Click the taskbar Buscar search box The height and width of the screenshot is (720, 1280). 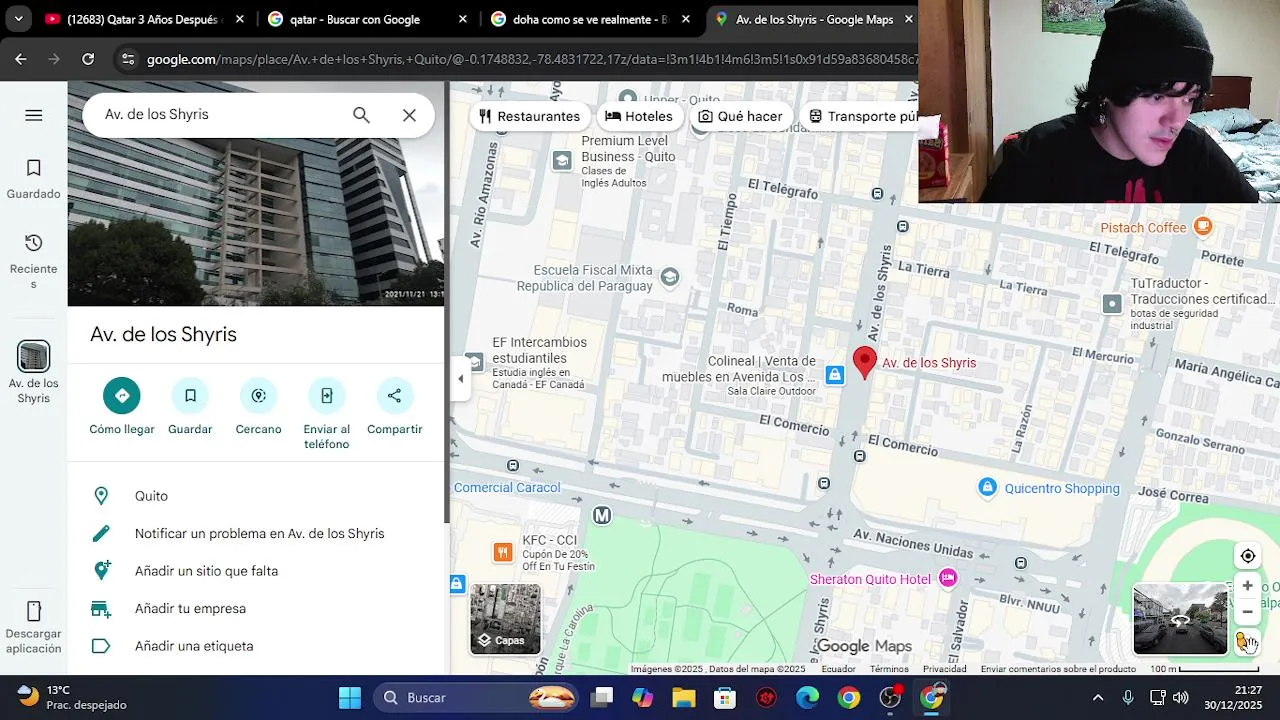(476, 697)
